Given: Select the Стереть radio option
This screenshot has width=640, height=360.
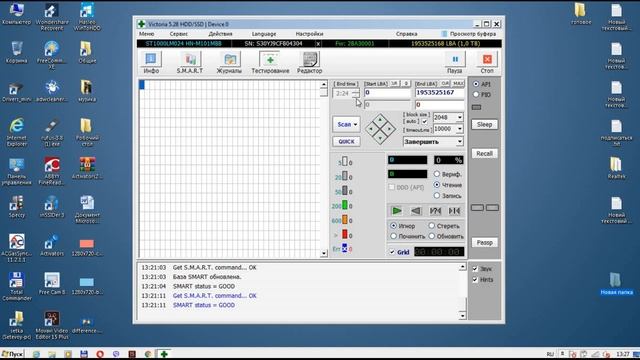Looking at the screenshot, I should (x=431, y=226).
